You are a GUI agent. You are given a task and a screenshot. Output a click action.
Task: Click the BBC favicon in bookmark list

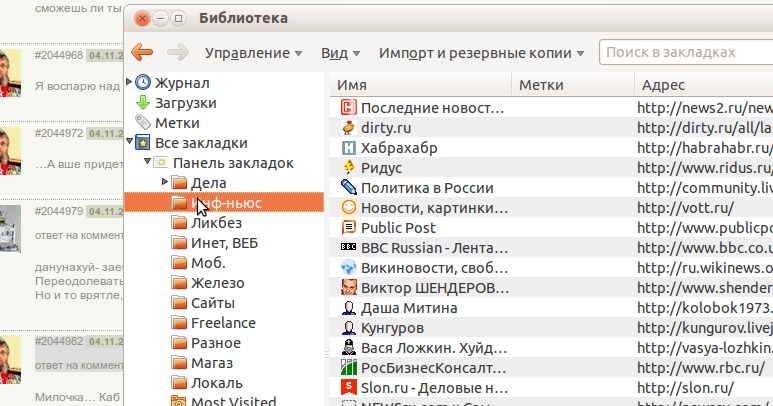pos(349,247)
